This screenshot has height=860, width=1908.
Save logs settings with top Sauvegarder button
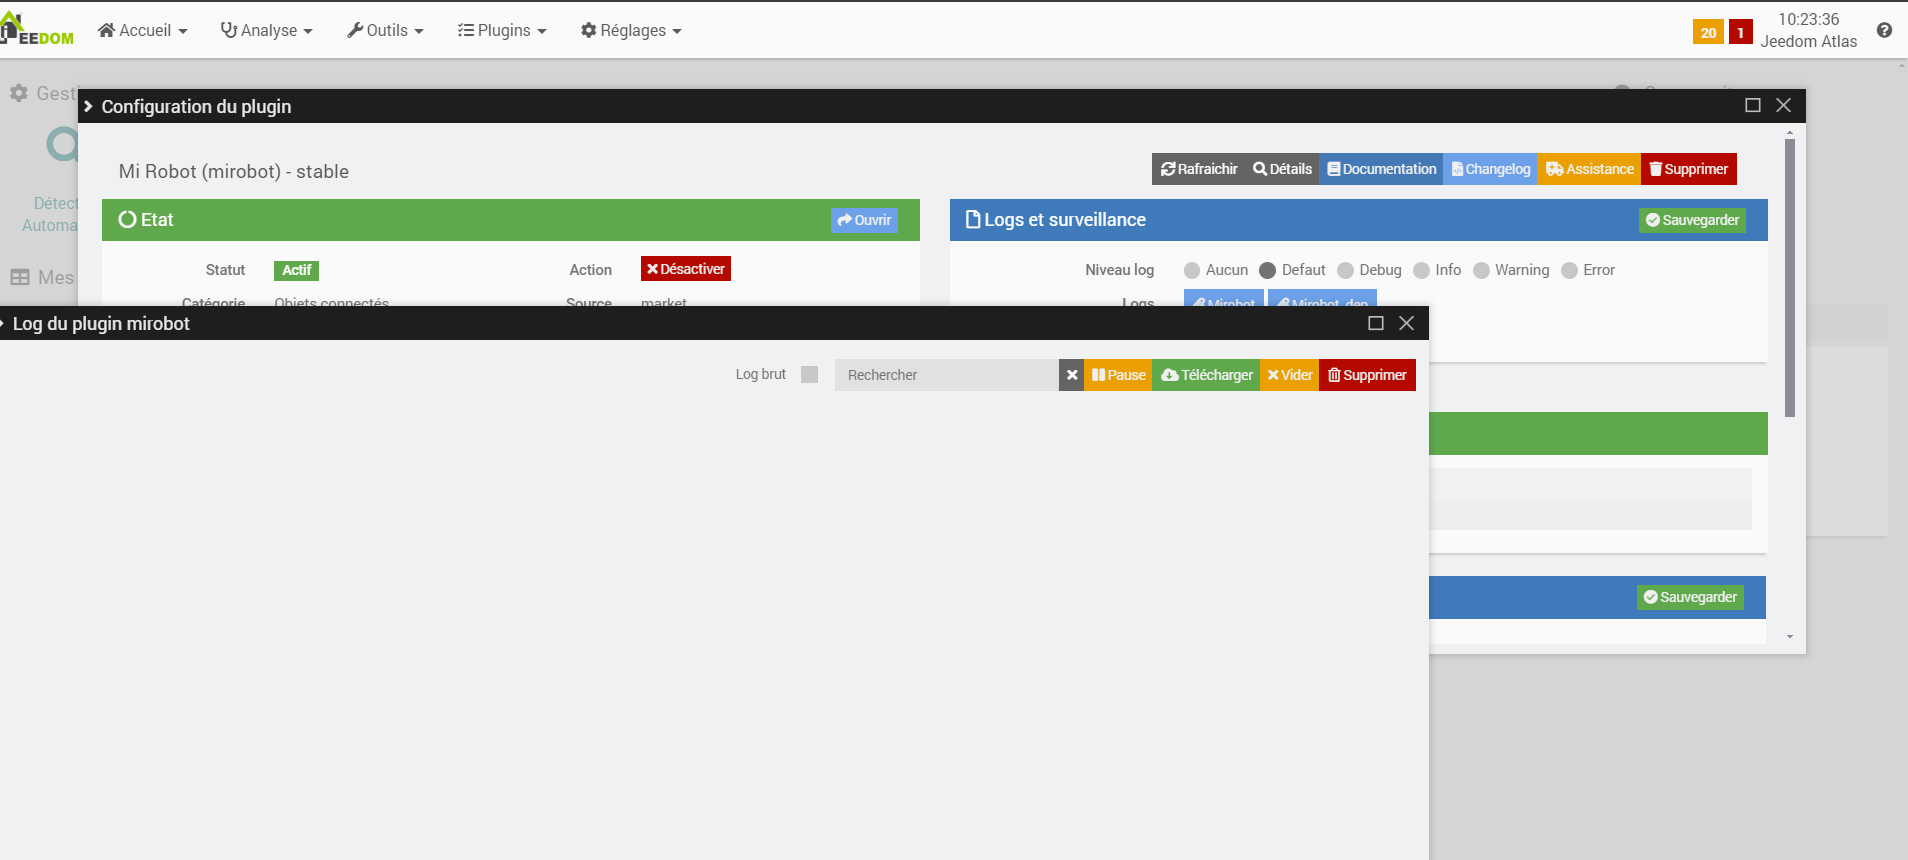(x=1692, y=220)
